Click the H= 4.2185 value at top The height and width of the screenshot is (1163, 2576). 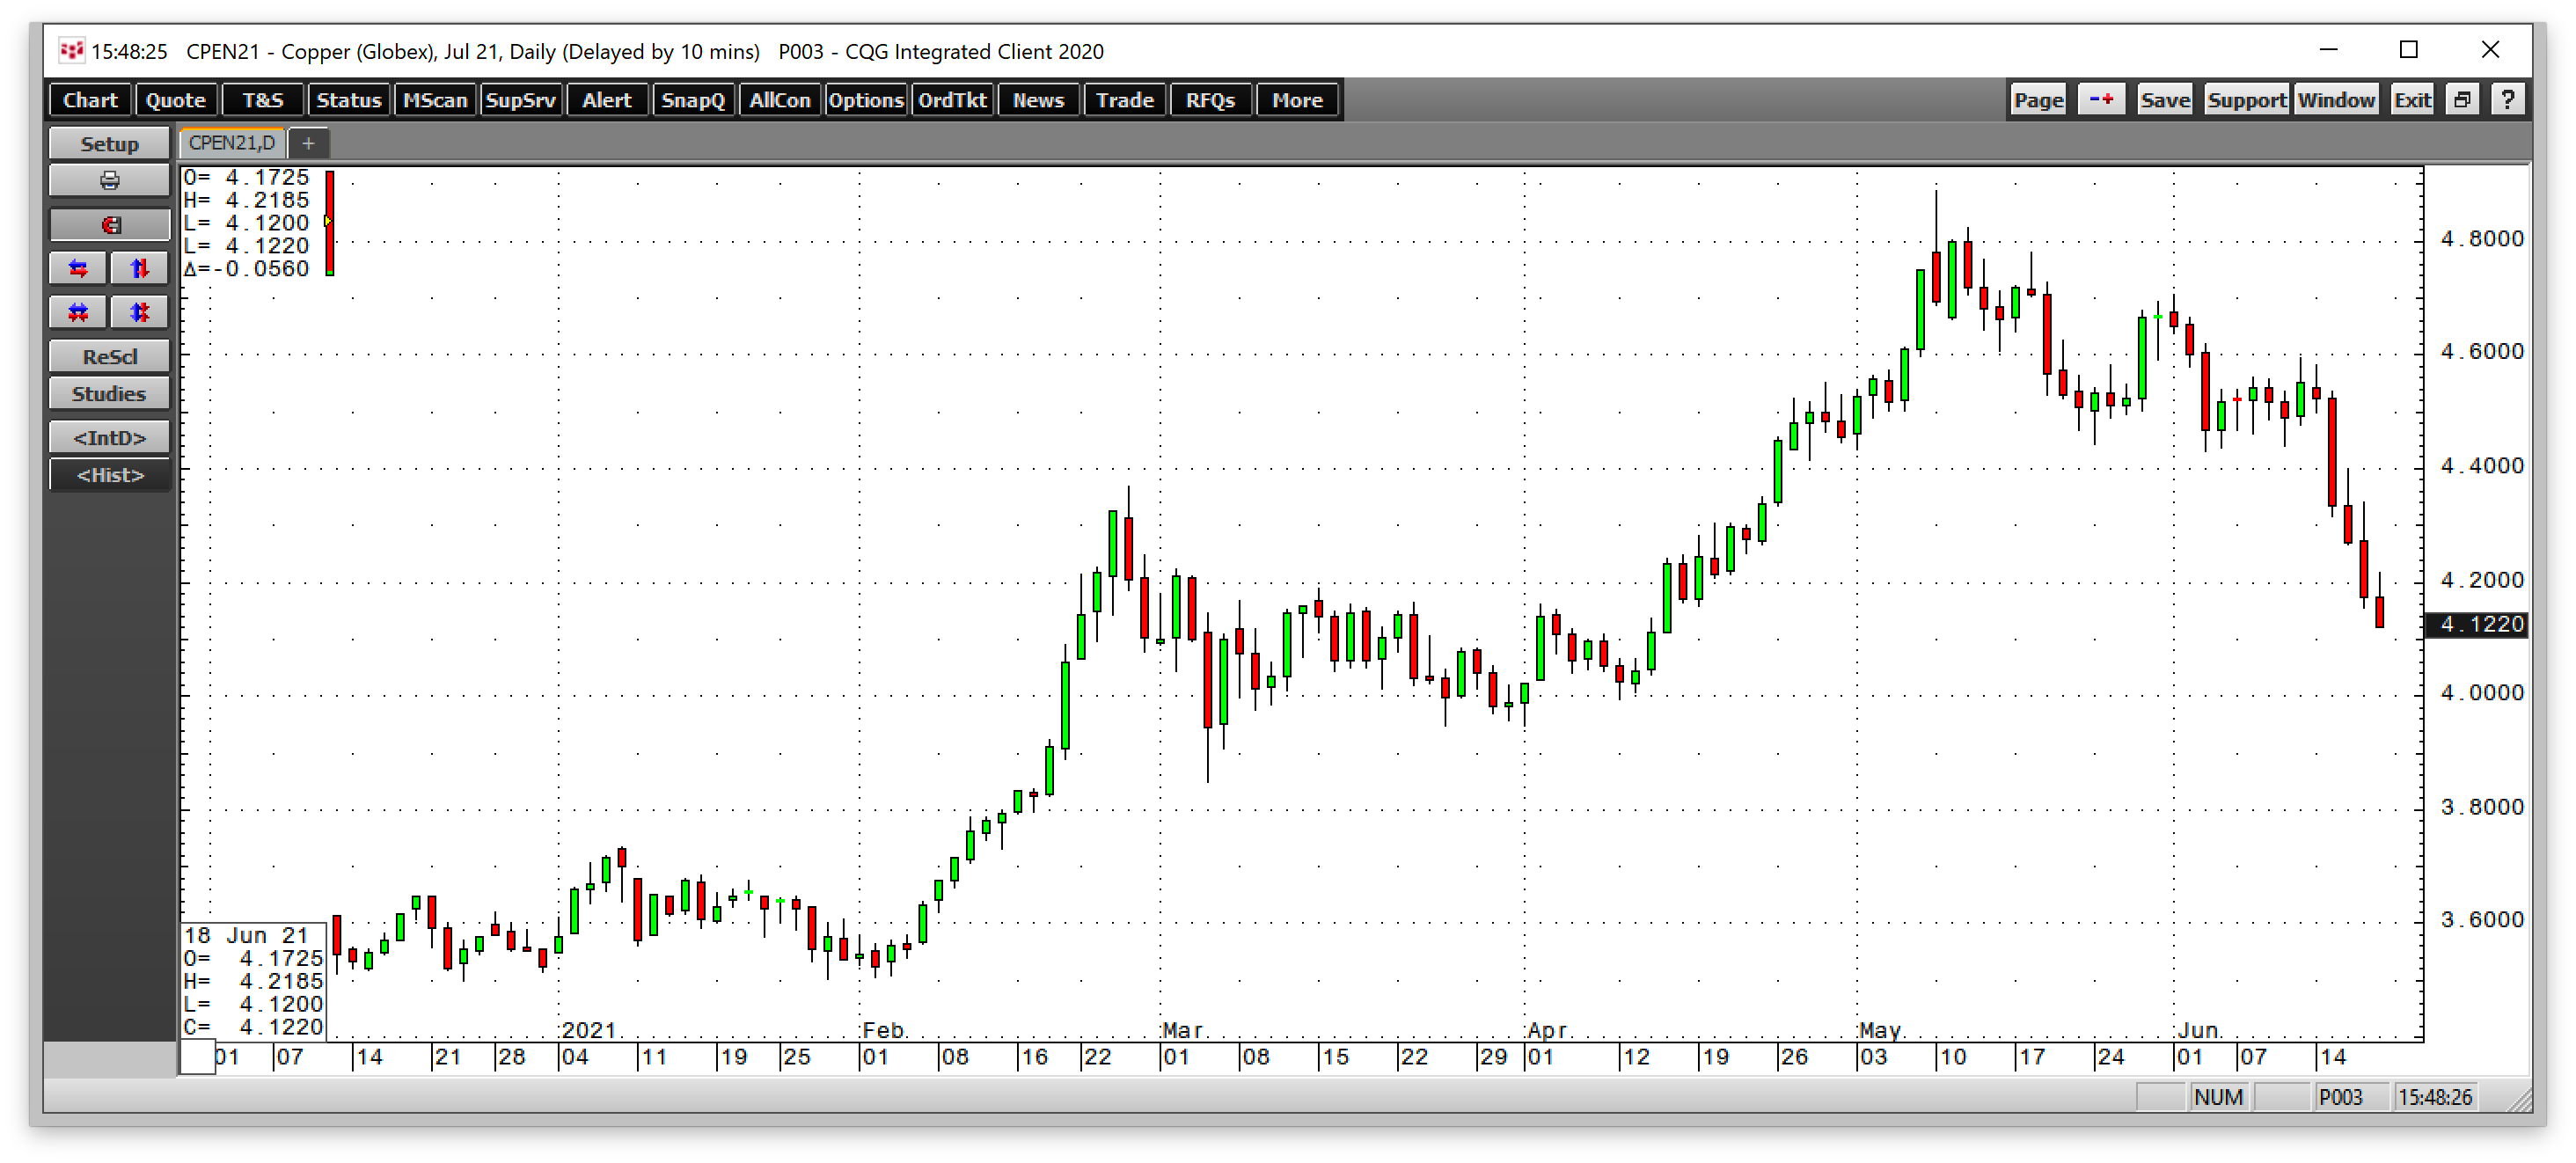[x=247, y=200]
